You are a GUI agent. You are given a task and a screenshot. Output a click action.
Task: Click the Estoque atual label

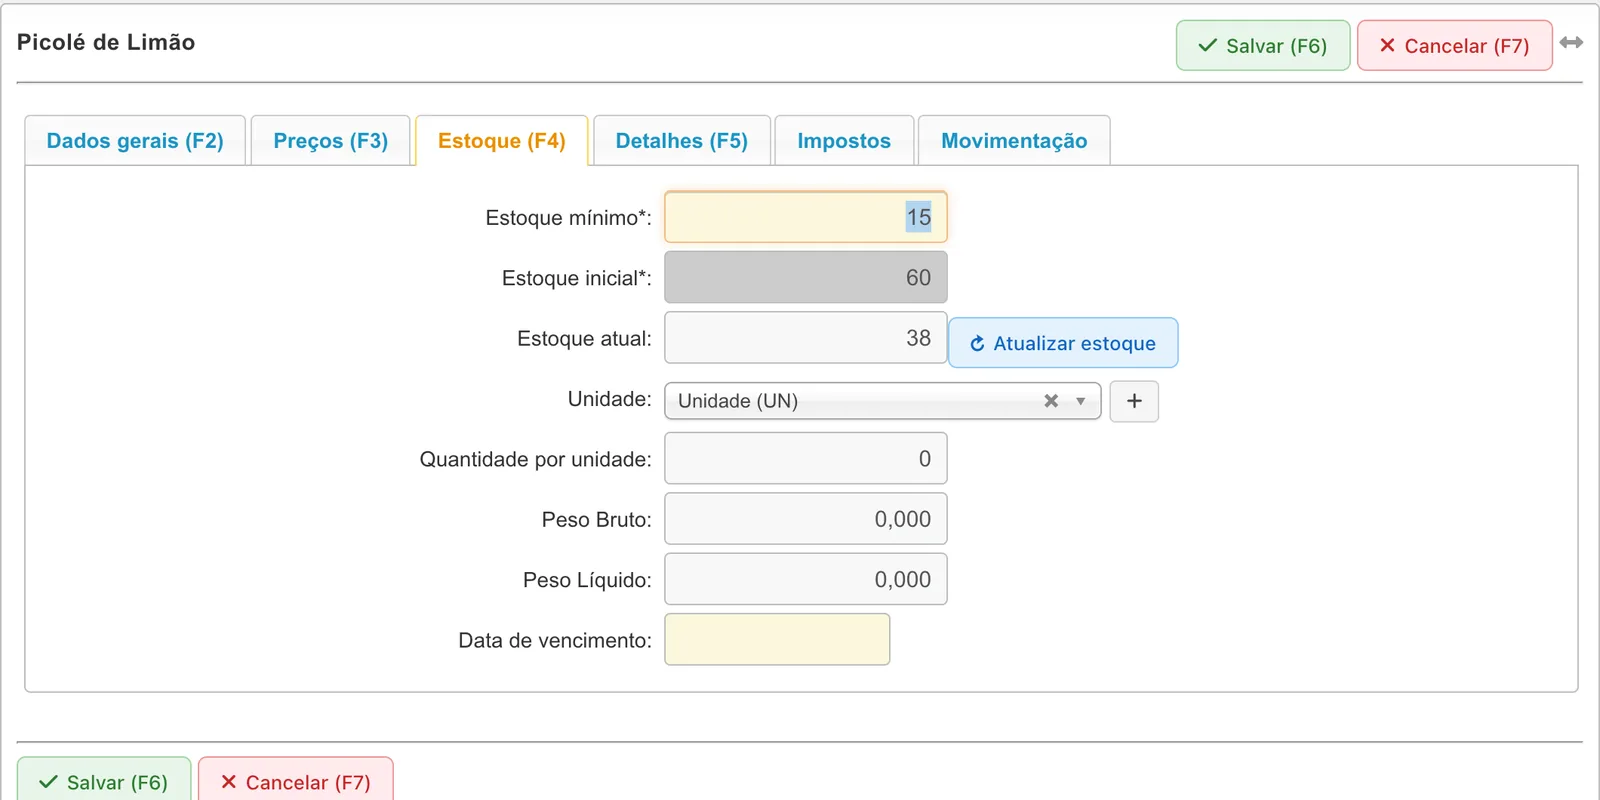tap(584, 339)
